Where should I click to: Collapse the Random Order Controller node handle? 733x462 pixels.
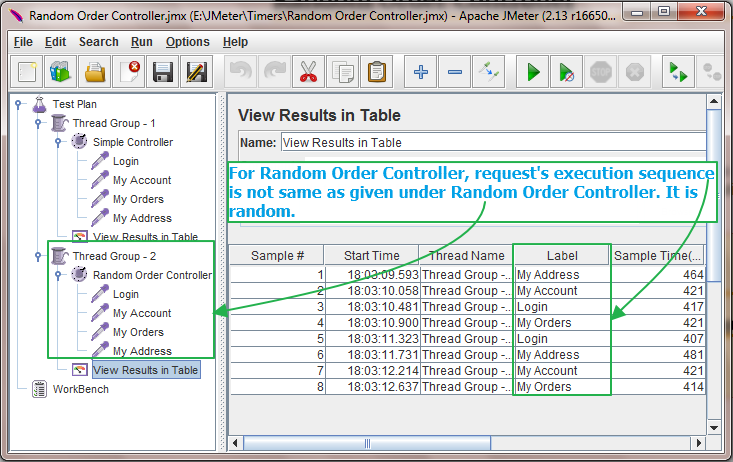(x=58, y=275)
